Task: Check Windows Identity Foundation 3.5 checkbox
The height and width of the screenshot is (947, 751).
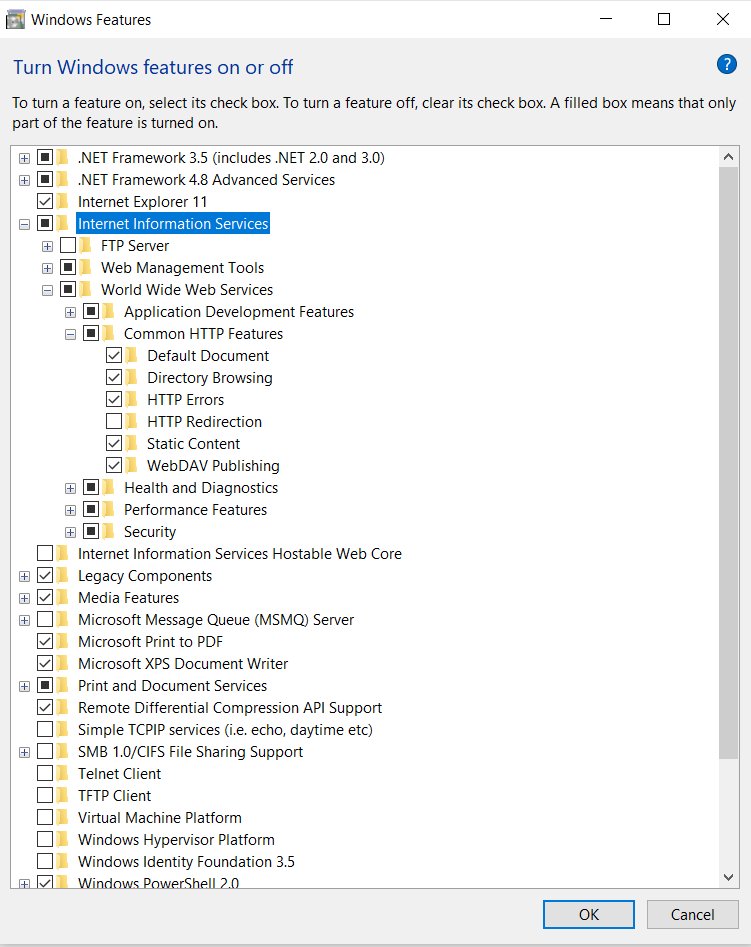Action: pos(45,861)
